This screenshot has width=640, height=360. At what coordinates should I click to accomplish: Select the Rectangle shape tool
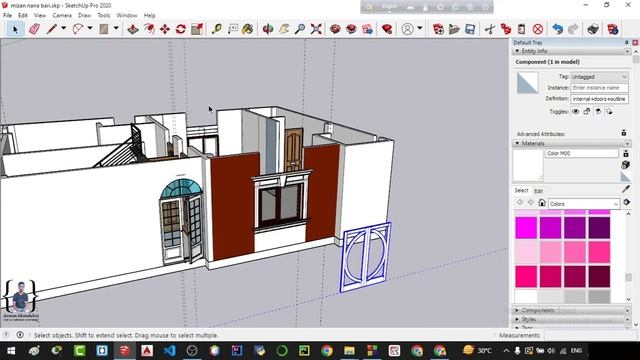point(104,29)
